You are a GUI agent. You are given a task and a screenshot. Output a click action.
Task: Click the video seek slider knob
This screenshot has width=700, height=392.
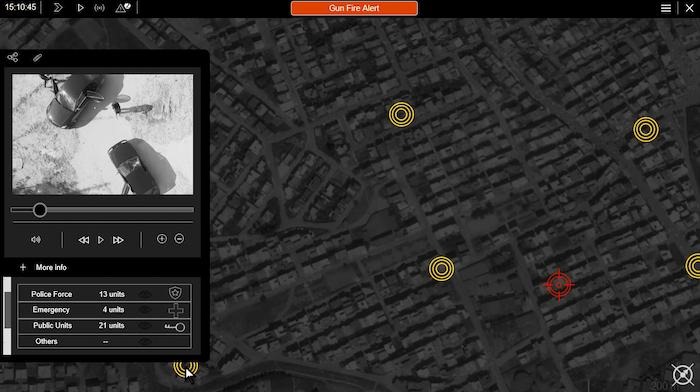click(x=40, y=210)
